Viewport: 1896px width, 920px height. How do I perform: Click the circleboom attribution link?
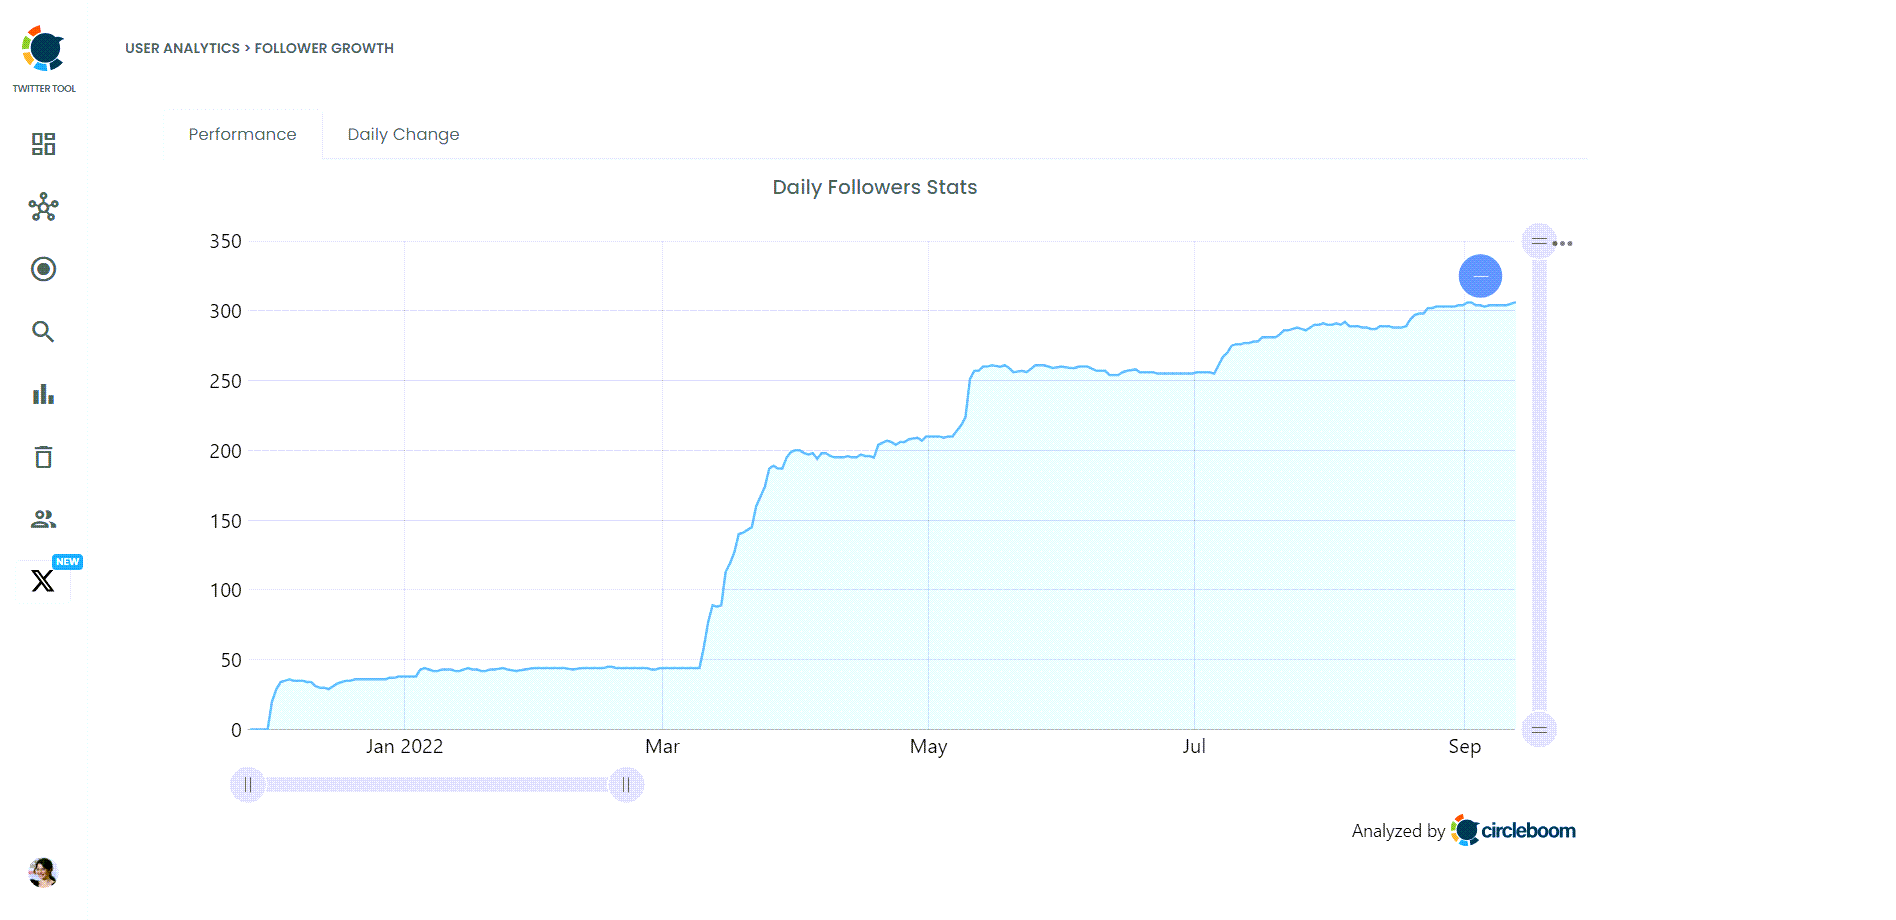click(x=1514, y=830)
